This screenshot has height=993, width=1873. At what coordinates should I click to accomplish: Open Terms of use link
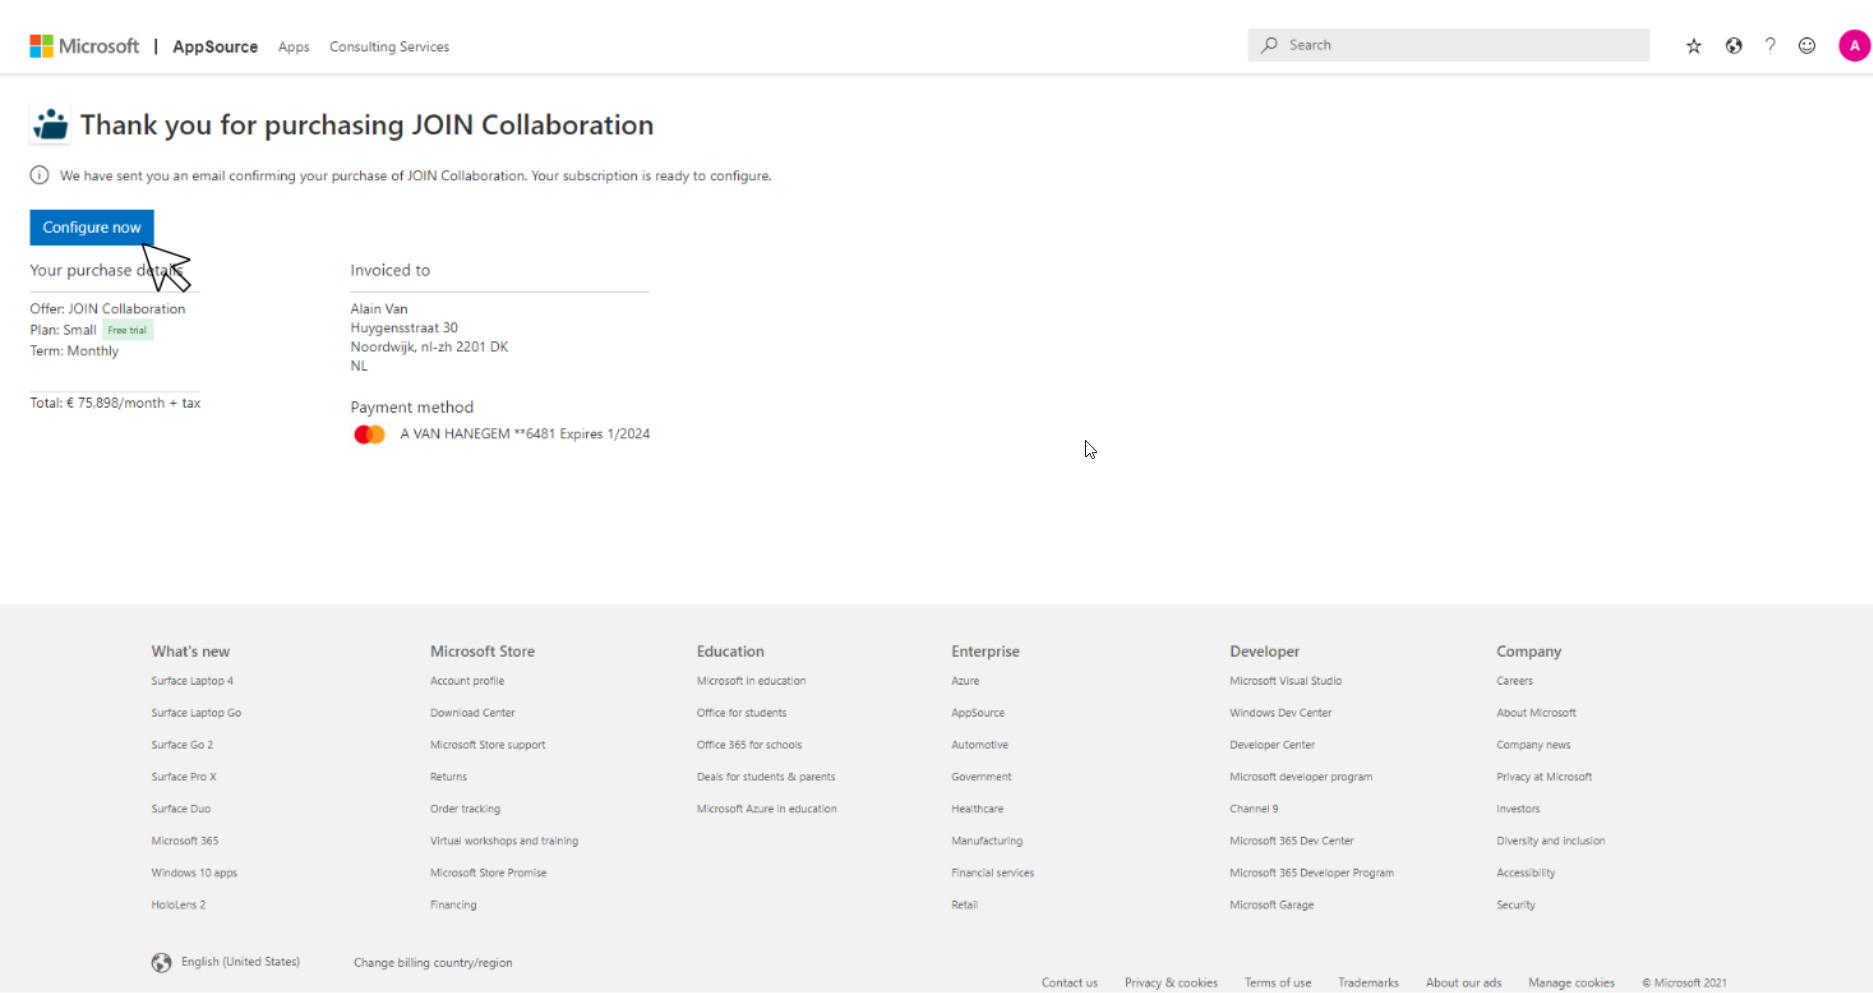[x=1278, y=983]
